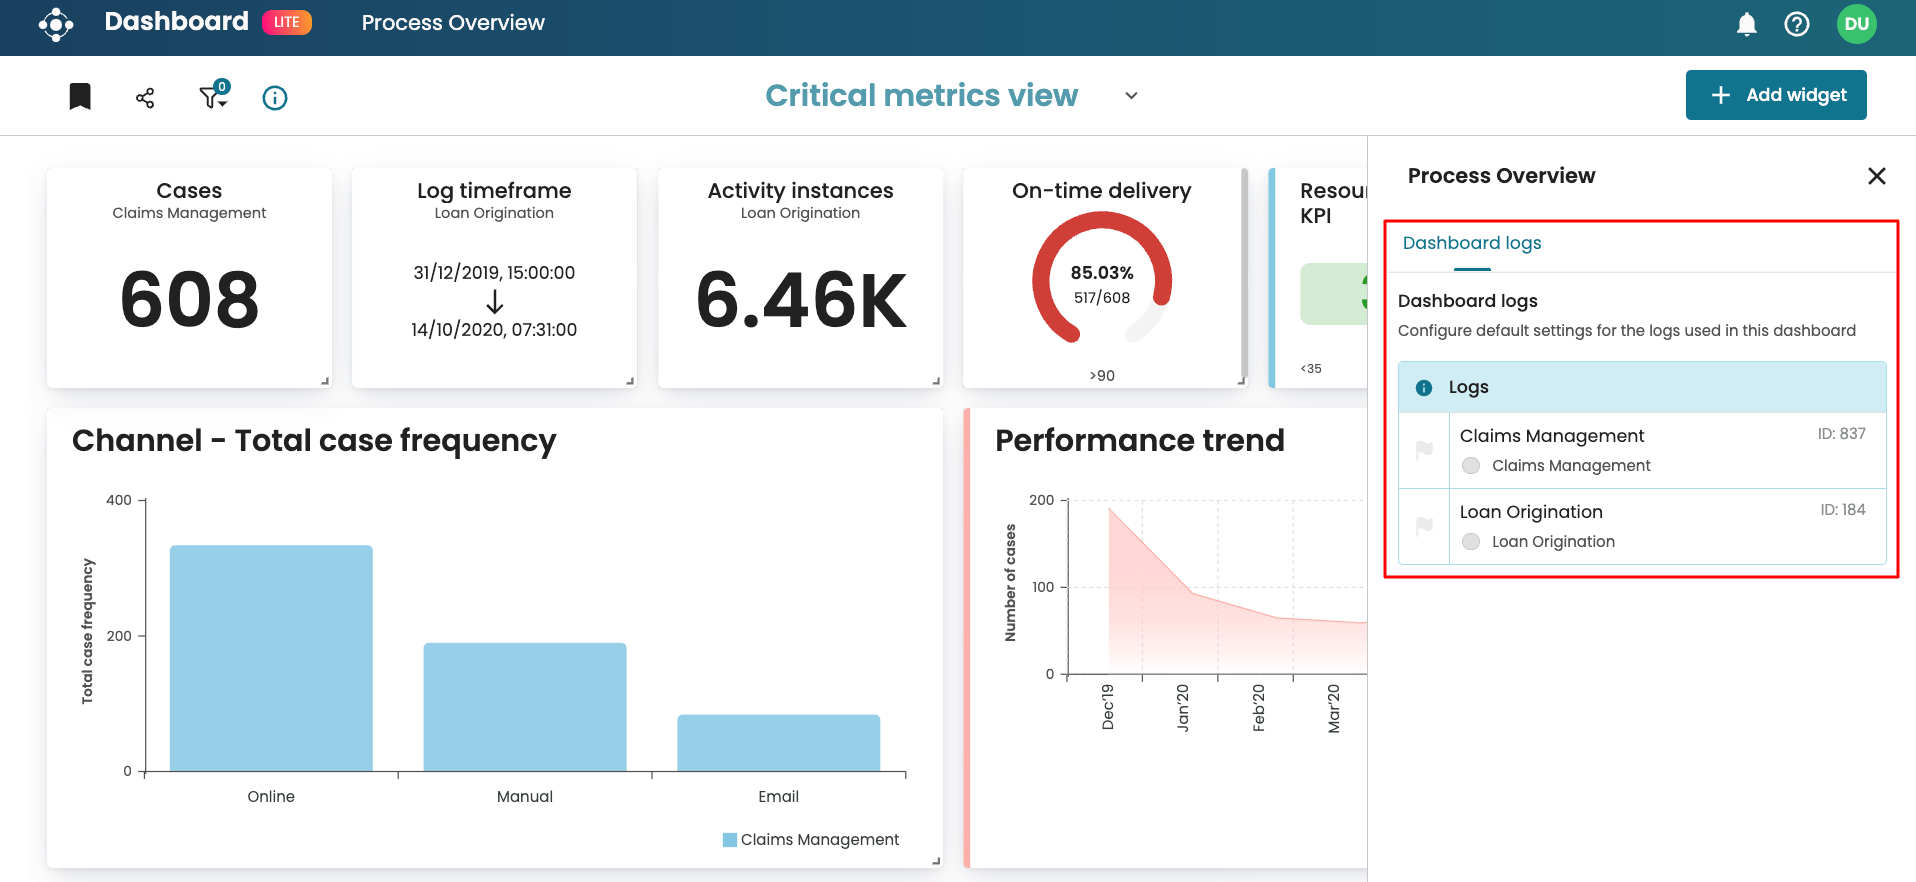
Task: Click the Logs info icon
Action: tap(1424, 388)
